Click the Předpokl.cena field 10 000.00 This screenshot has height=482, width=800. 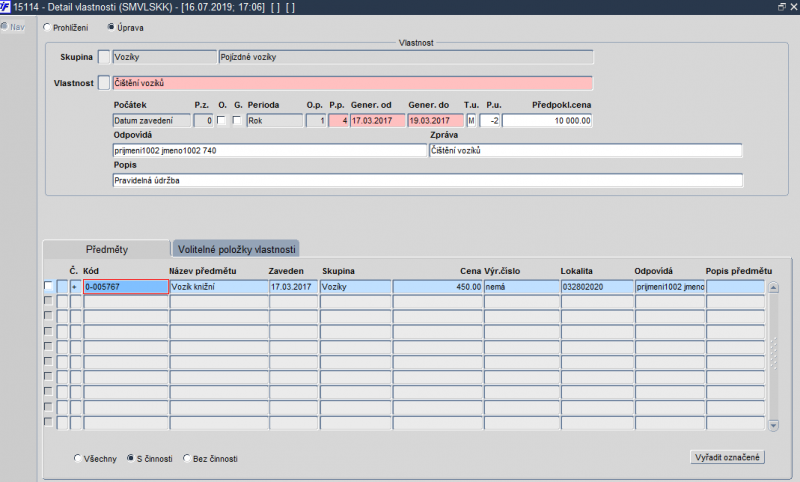[x=547, y=121]
